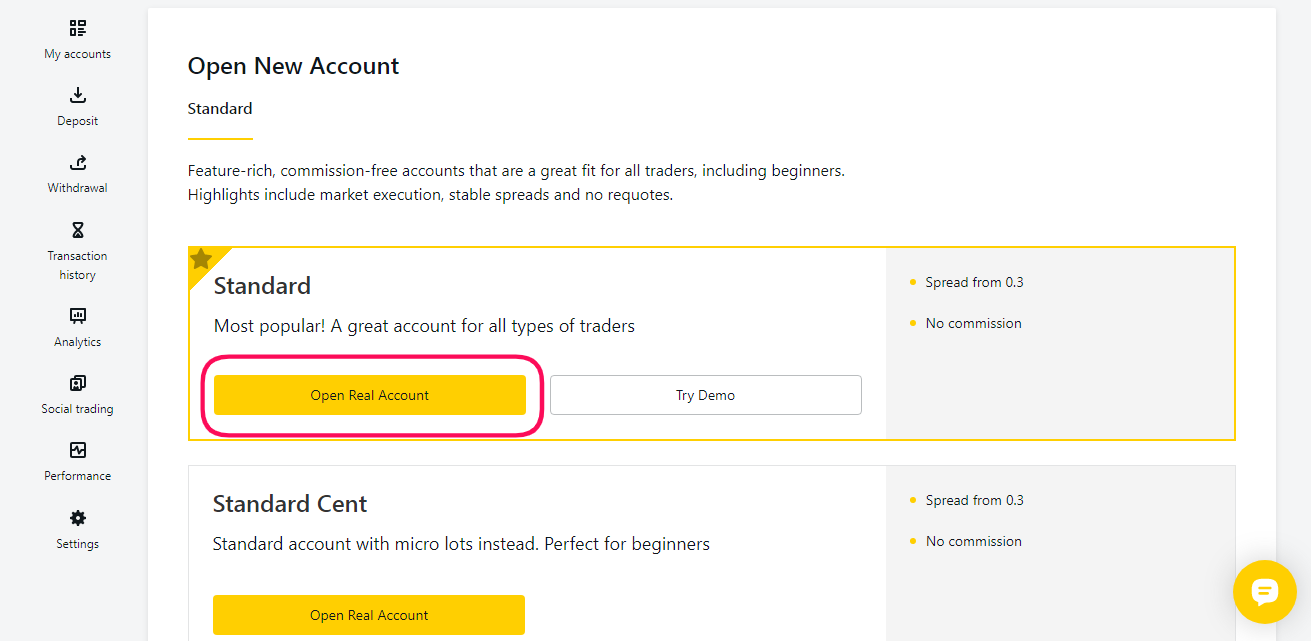This screenshot has width=1311, height=641.
Task: Open Real Account for Standard Cent
Action: 369,615
